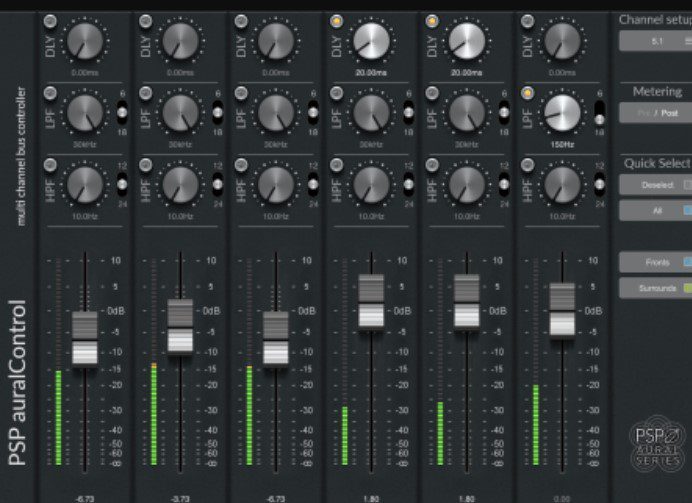Flip the LPF 6/18 slope switch on the sixth channel

(599, 113)
